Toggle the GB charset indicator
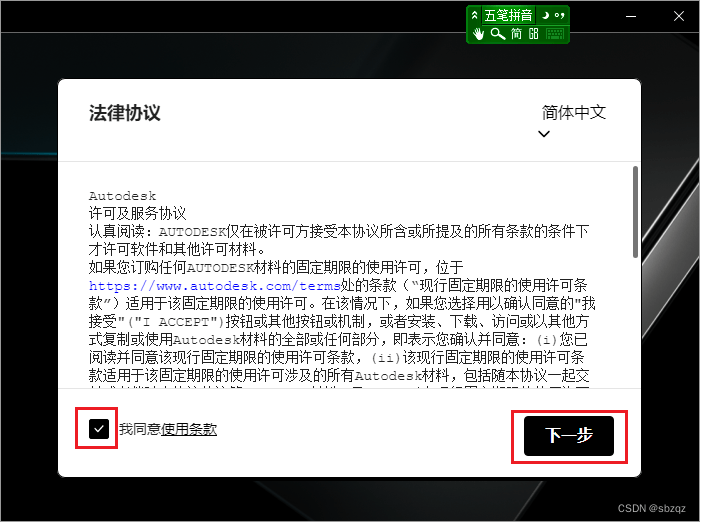Image resolution: width=702 pixels, height=524 pixels. point(535,34)
